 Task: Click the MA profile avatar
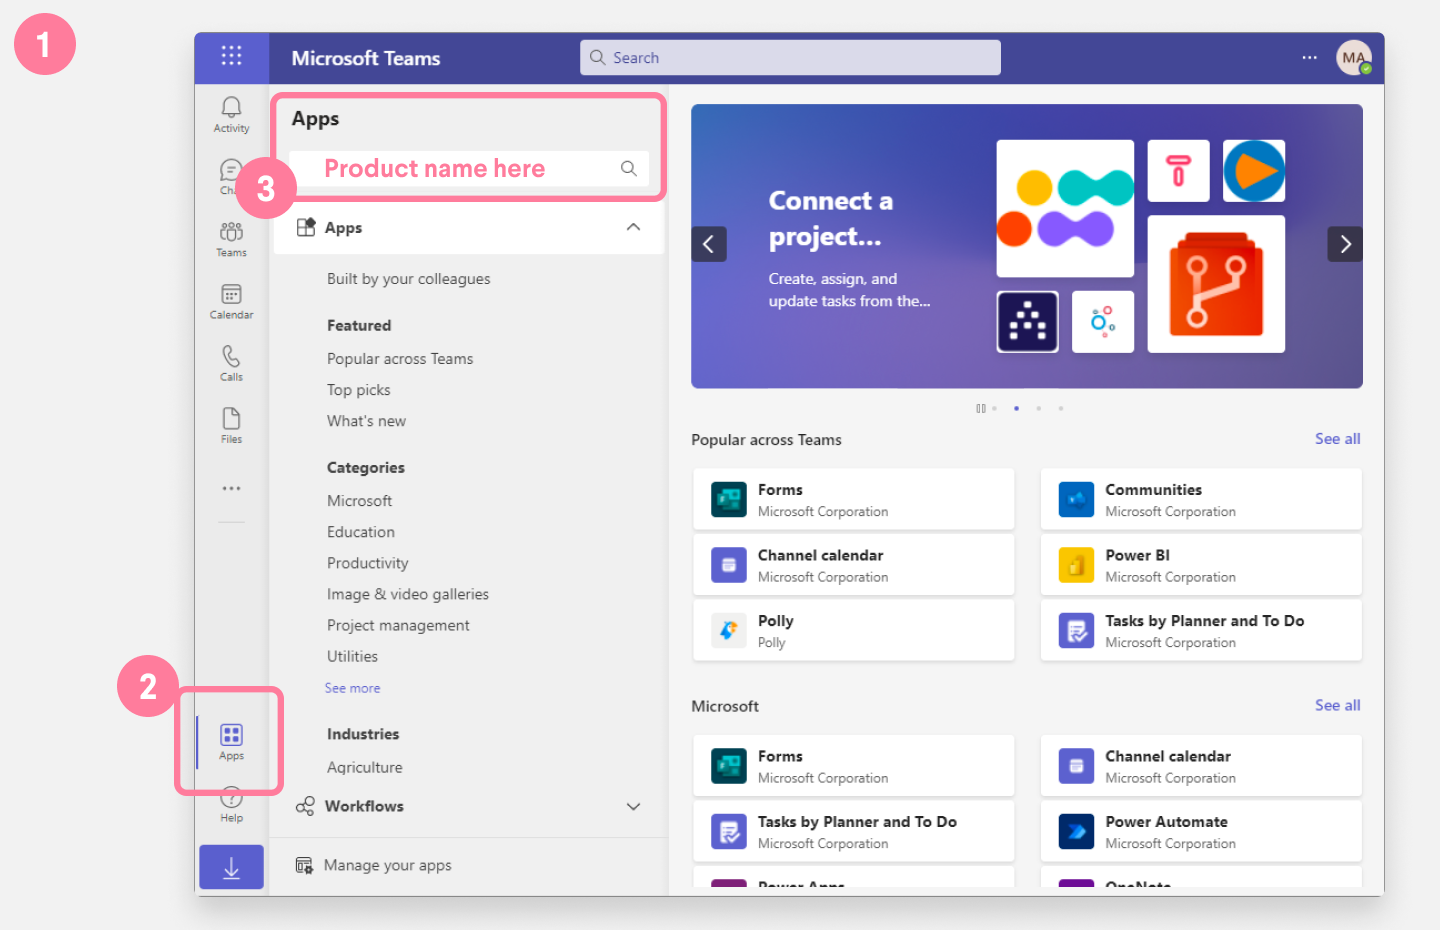[x=1353, y=58]
